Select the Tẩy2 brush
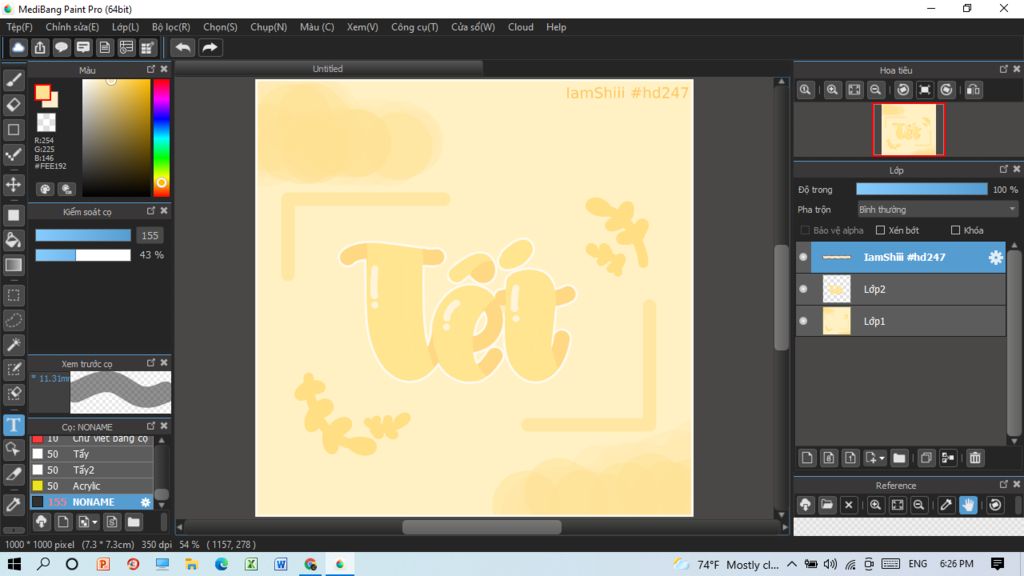The height and width of the screenshot is (576, 1024). 91,470
